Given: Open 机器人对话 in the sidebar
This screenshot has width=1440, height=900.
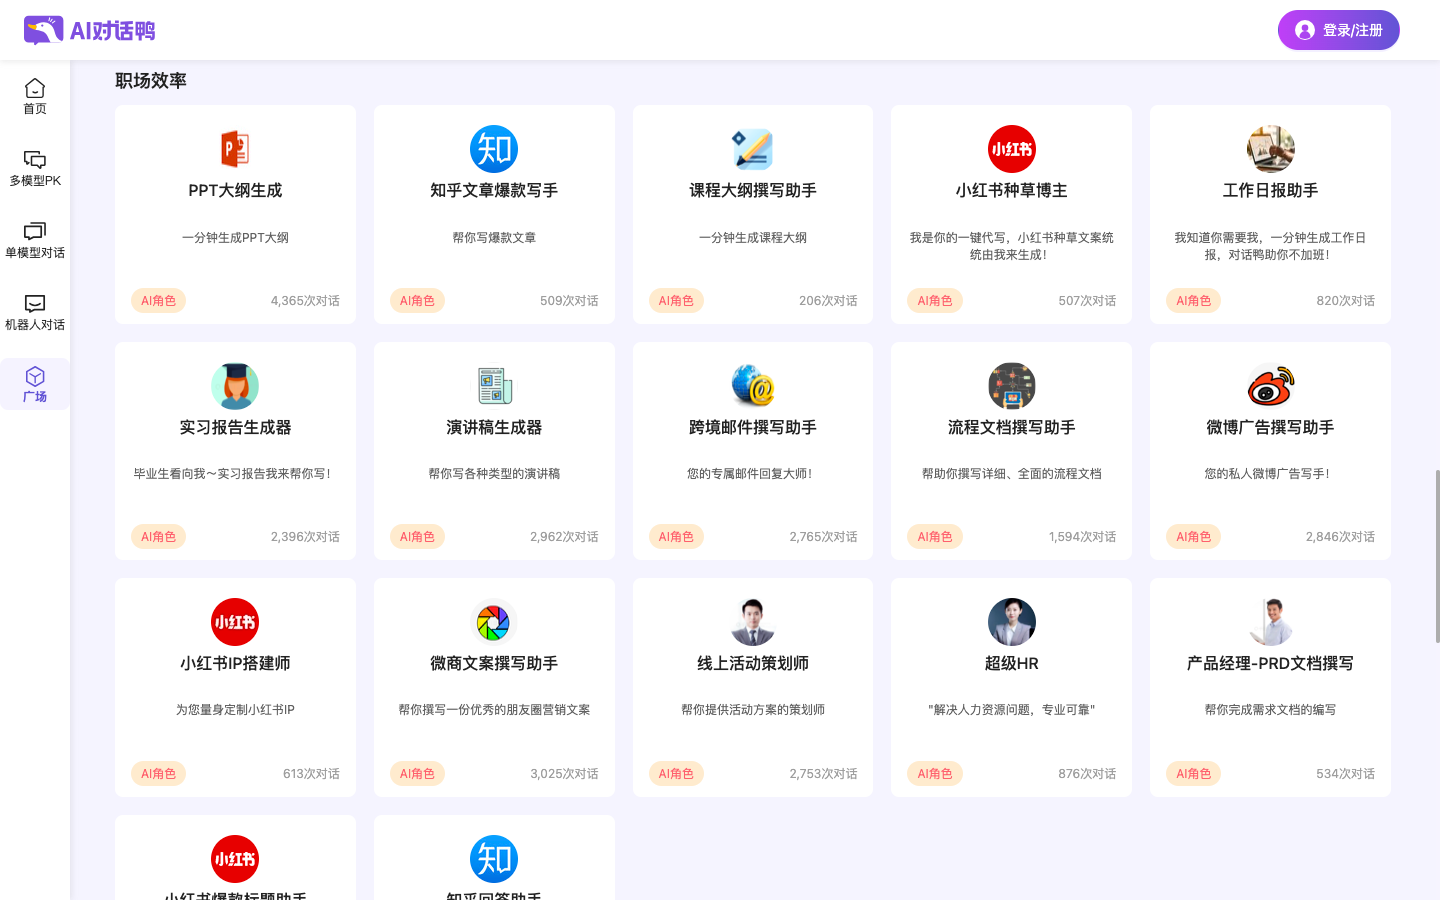Looking at the screenshot, I should pyautogui.click(x=35, y=312).
